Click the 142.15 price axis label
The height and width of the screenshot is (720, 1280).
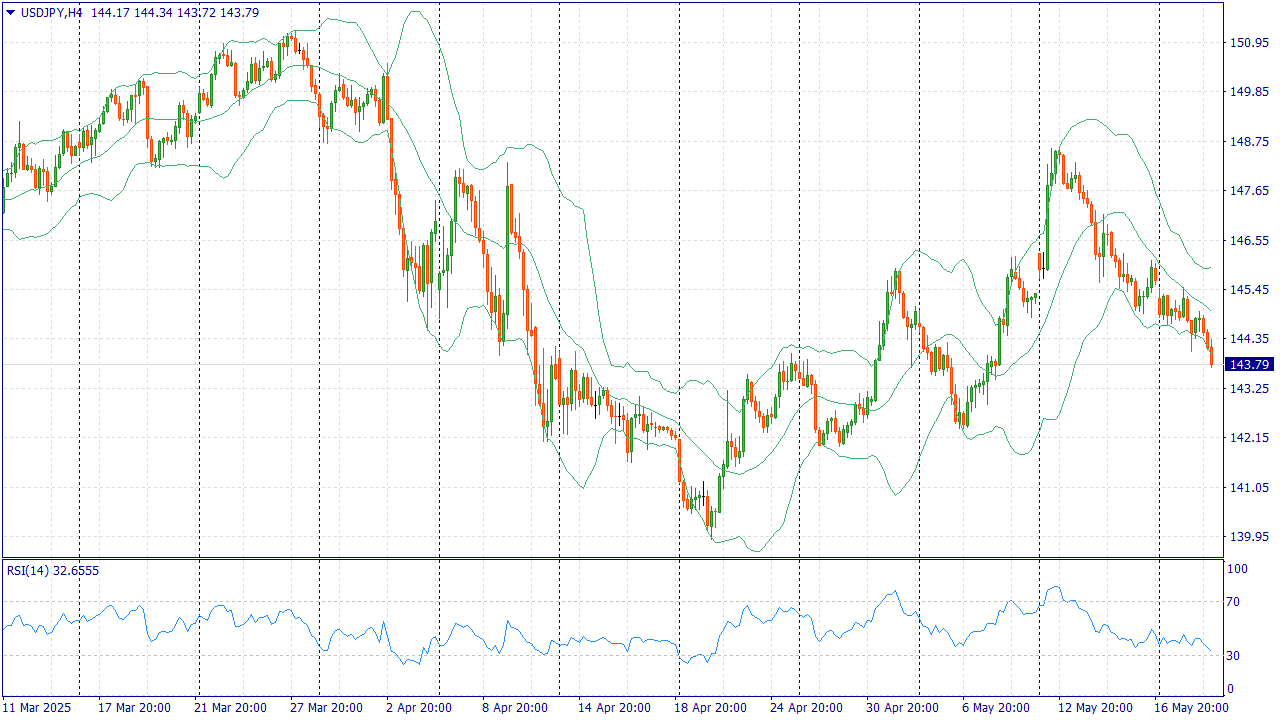[1249, 438]
